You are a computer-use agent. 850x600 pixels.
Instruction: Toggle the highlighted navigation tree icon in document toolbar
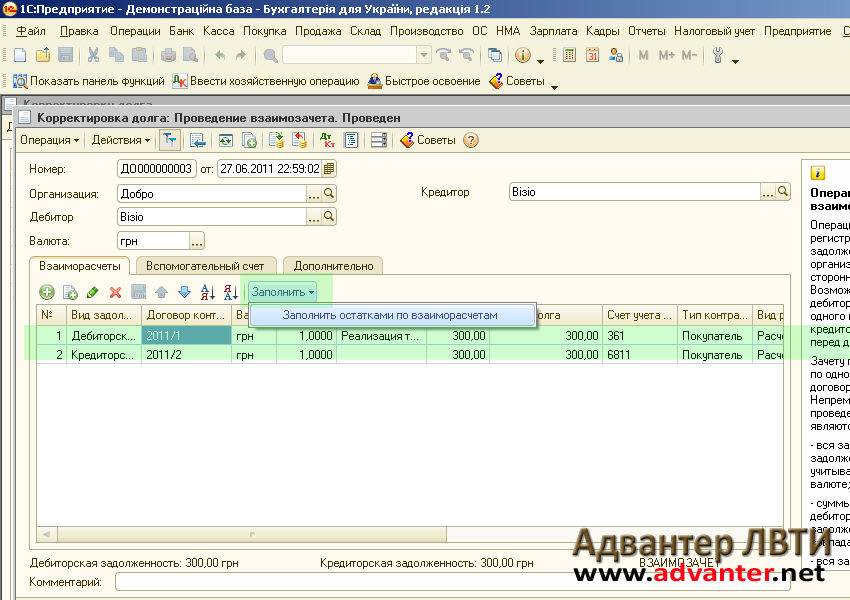point(170,140)
